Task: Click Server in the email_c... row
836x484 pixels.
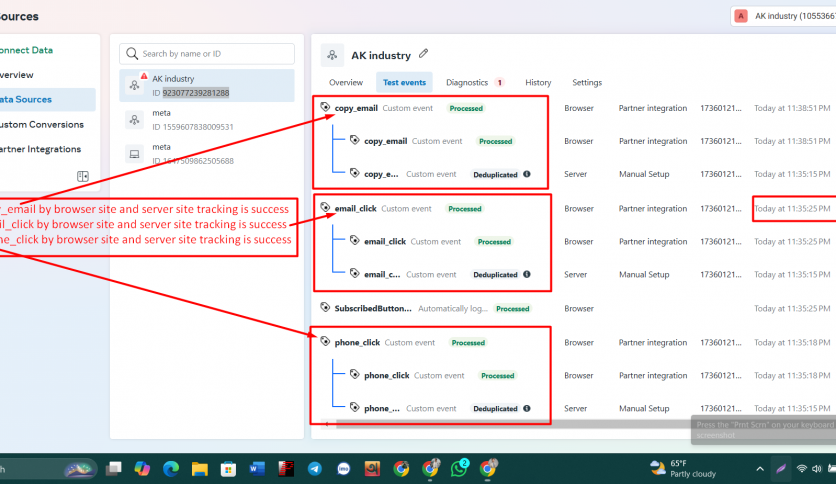Action: (x=575, y=275)
